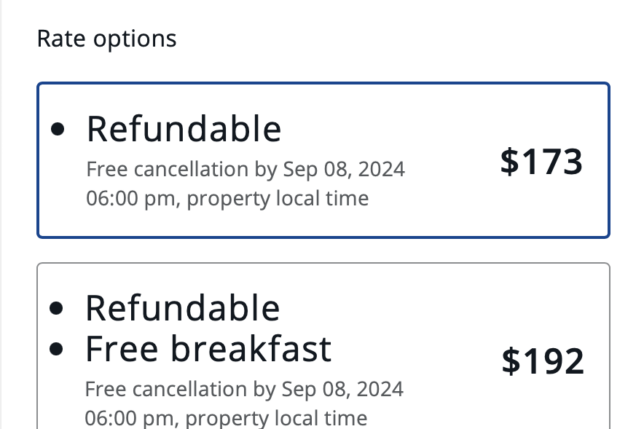This screenshot has width=644, height=429.
Task: Click the bullet beside Refundable in $192 card
Action: click(59, 309)
